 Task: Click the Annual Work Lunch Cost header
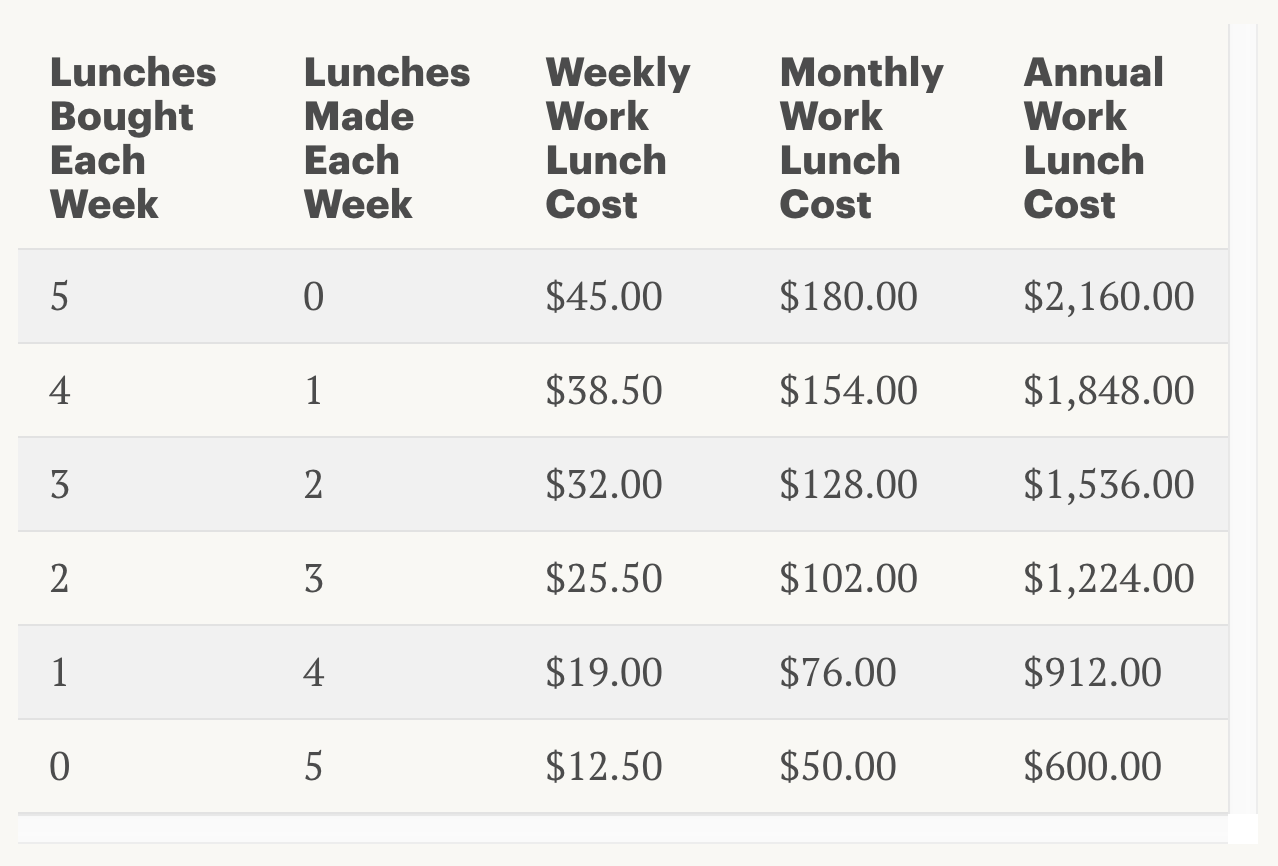click(x=1093, y=138)
